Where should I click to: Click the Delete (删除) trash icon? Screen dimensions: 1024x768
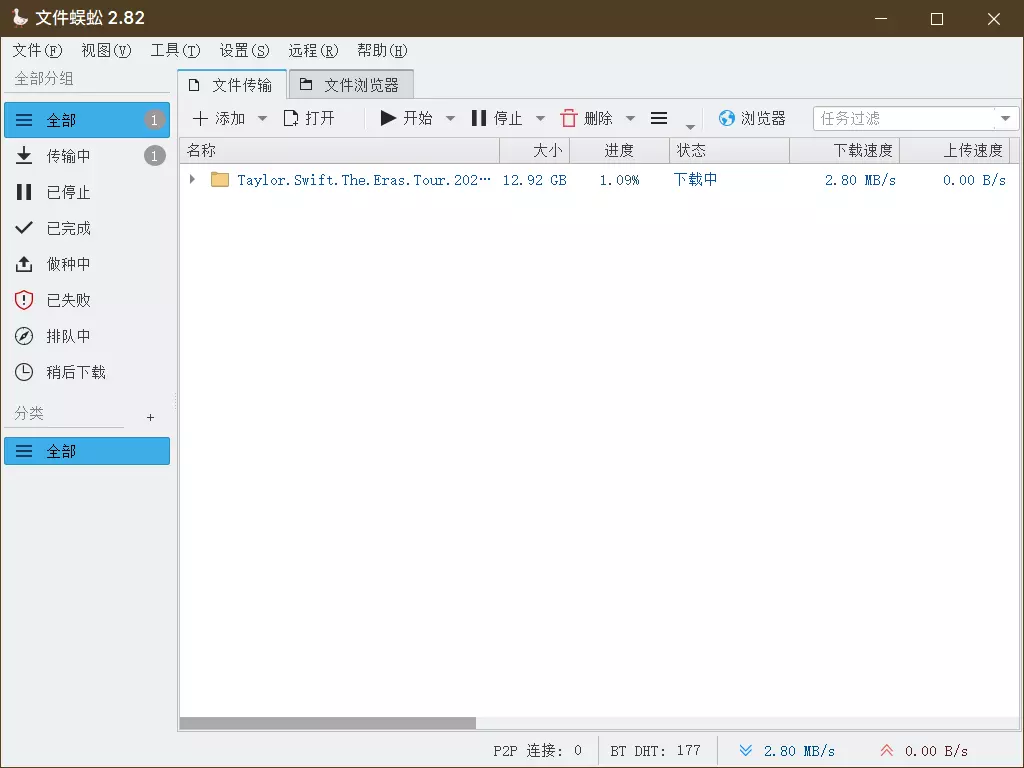point(569,119)
